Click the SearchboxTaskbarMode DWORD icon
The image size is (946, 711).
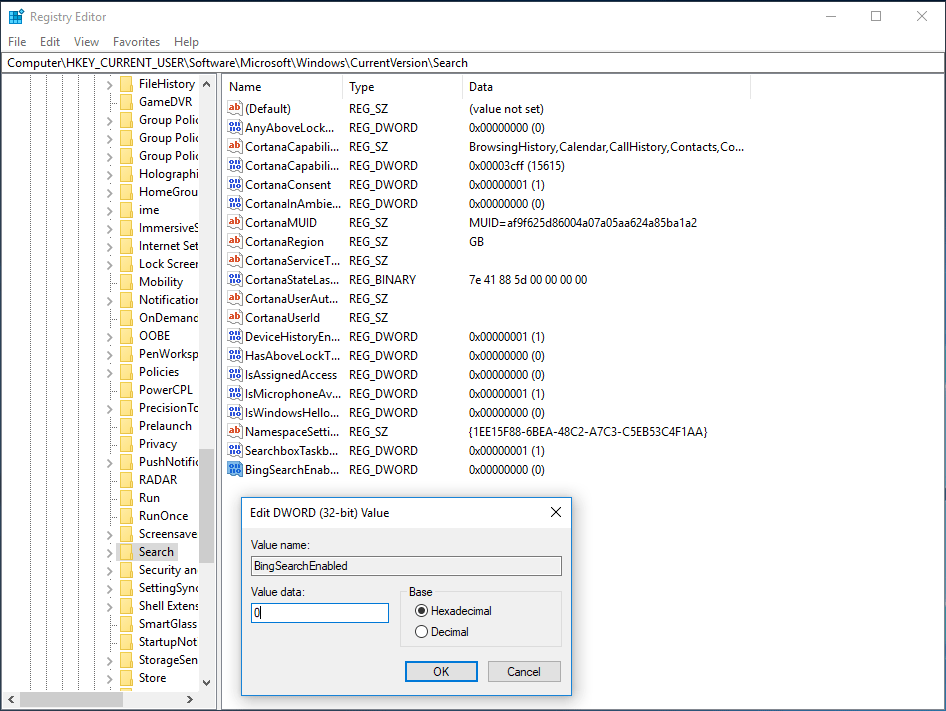click(235, 451)
